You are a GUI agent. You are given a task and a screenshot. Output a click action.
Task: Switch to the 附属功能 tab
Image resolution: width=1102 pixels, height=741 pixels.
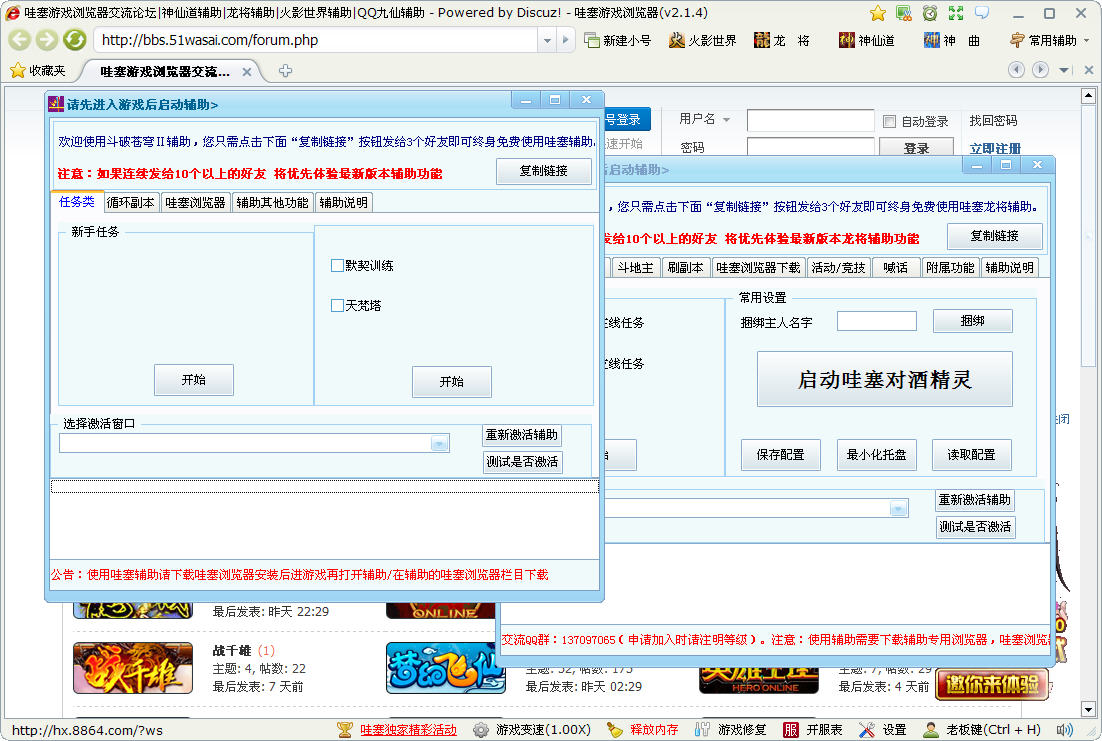950,268
